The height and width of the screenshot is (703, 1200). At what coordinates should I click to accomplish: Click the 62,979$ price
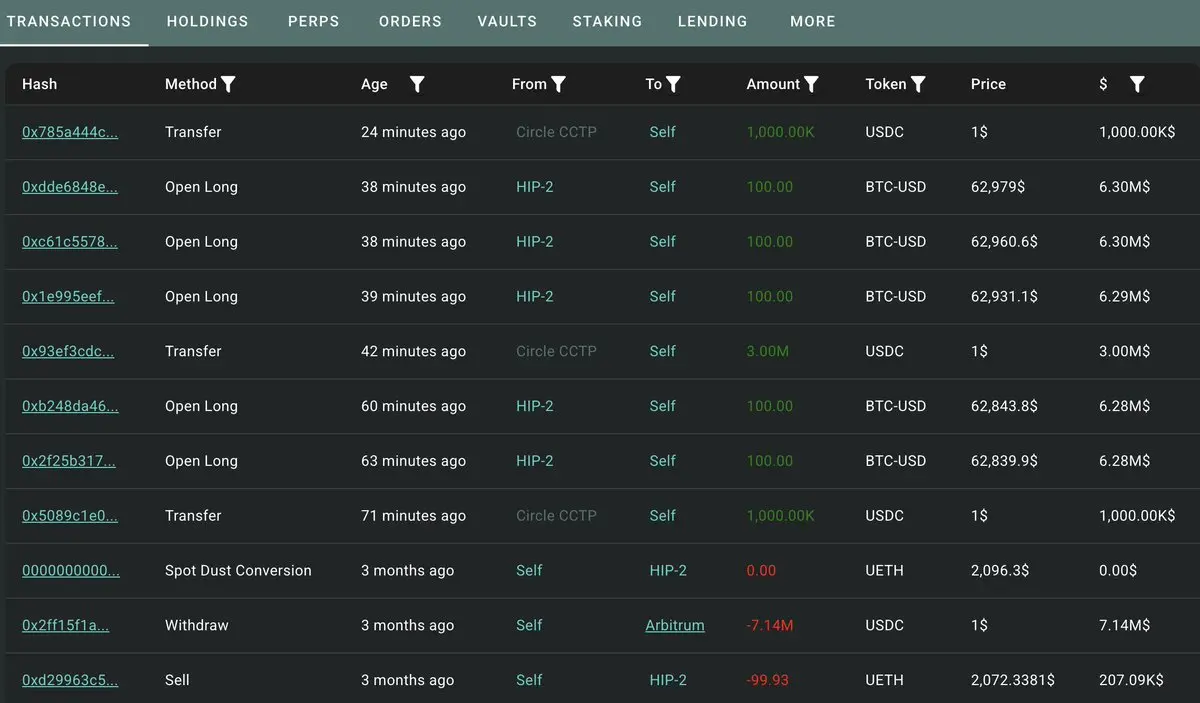998,187
